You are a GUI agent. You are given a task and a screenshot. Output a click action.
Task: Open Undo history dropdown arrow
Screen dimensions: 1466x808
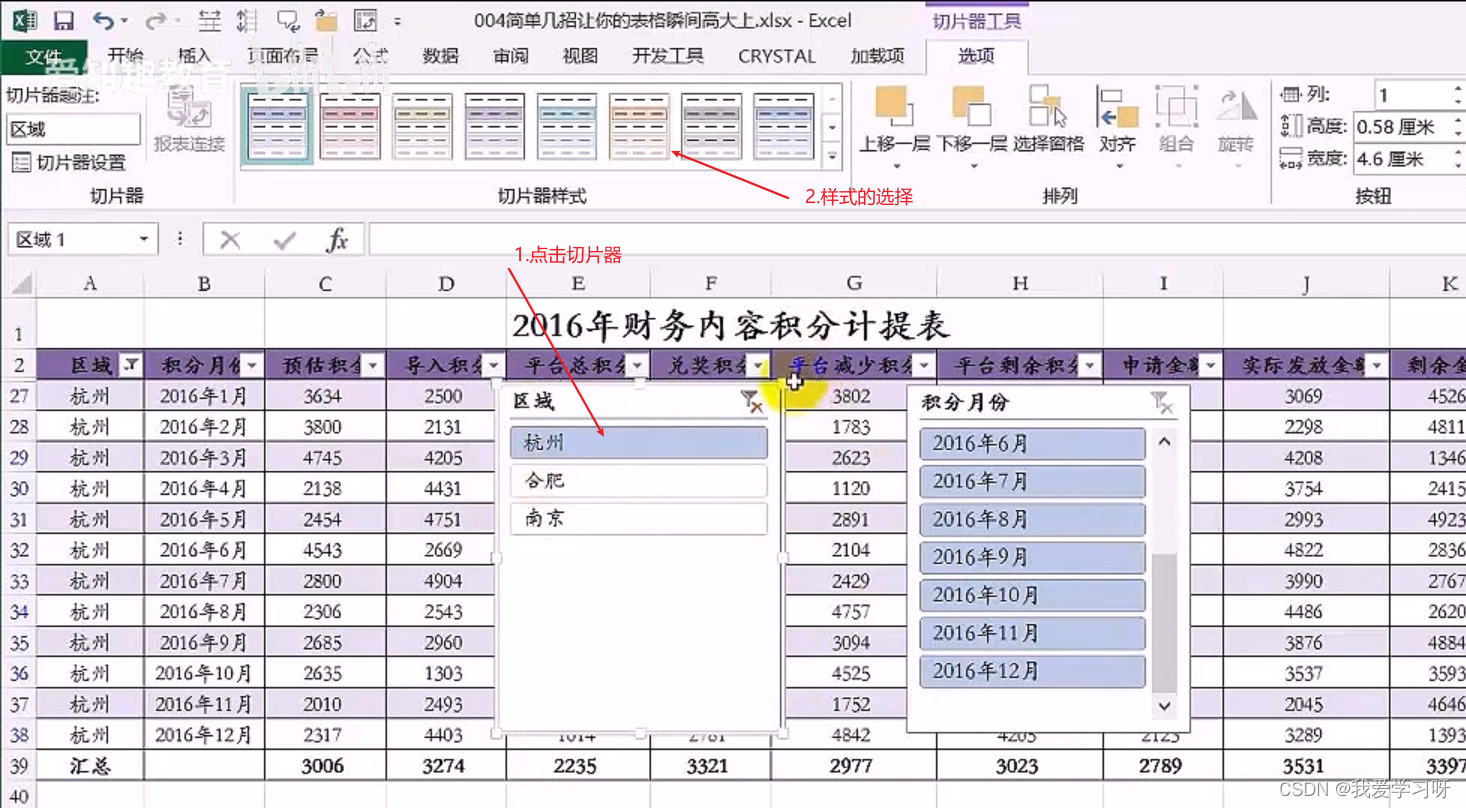pyautogui.click(x=124, y=21)
